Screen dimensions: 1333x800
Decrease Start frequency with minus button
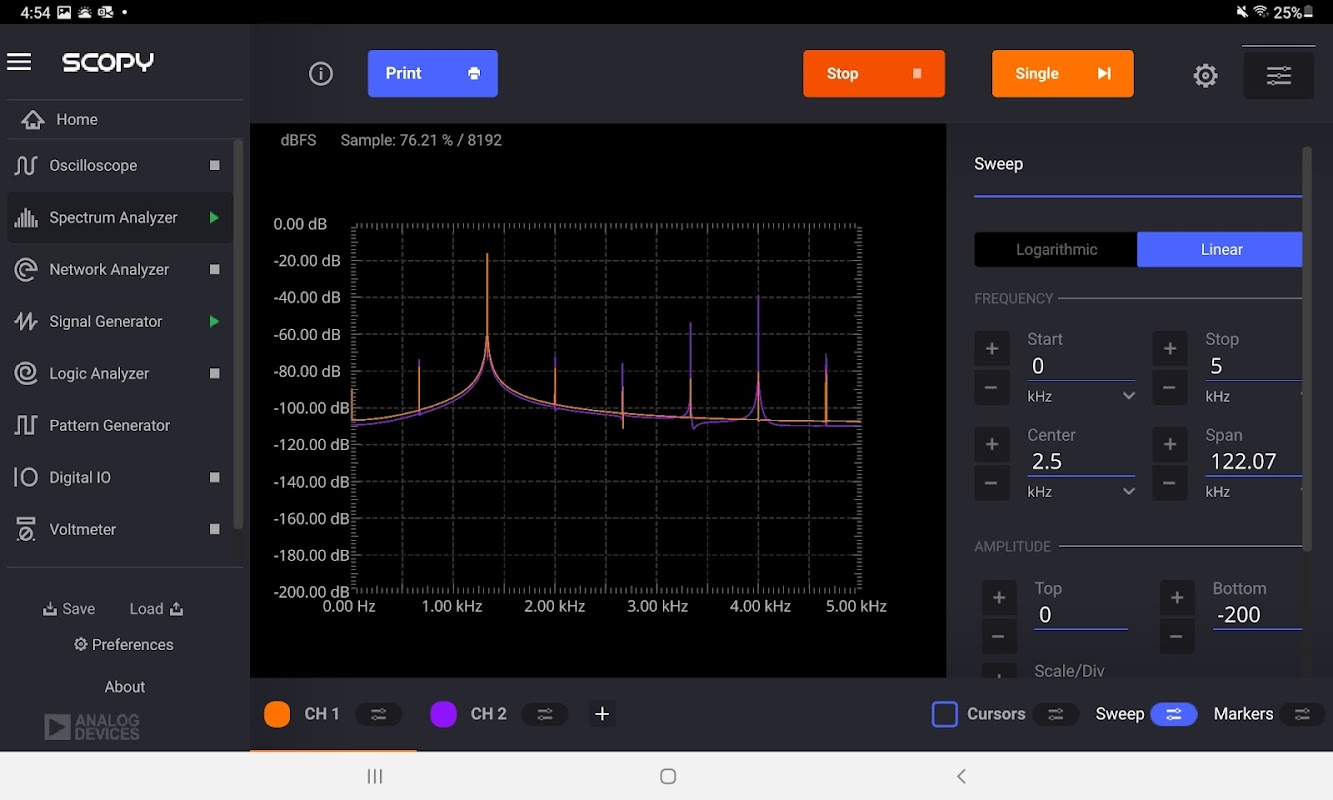pyautogui.click(x=992, y=388)
